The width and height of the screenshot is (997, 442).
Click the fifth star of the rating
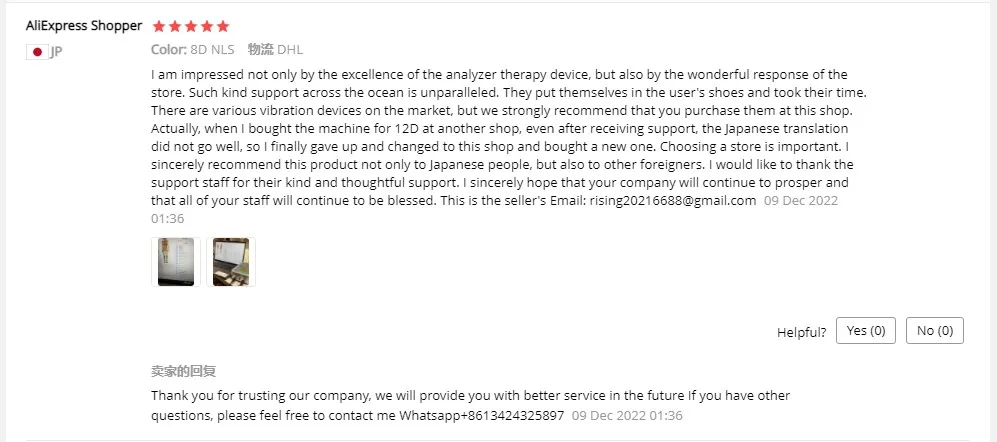point(222,26)
